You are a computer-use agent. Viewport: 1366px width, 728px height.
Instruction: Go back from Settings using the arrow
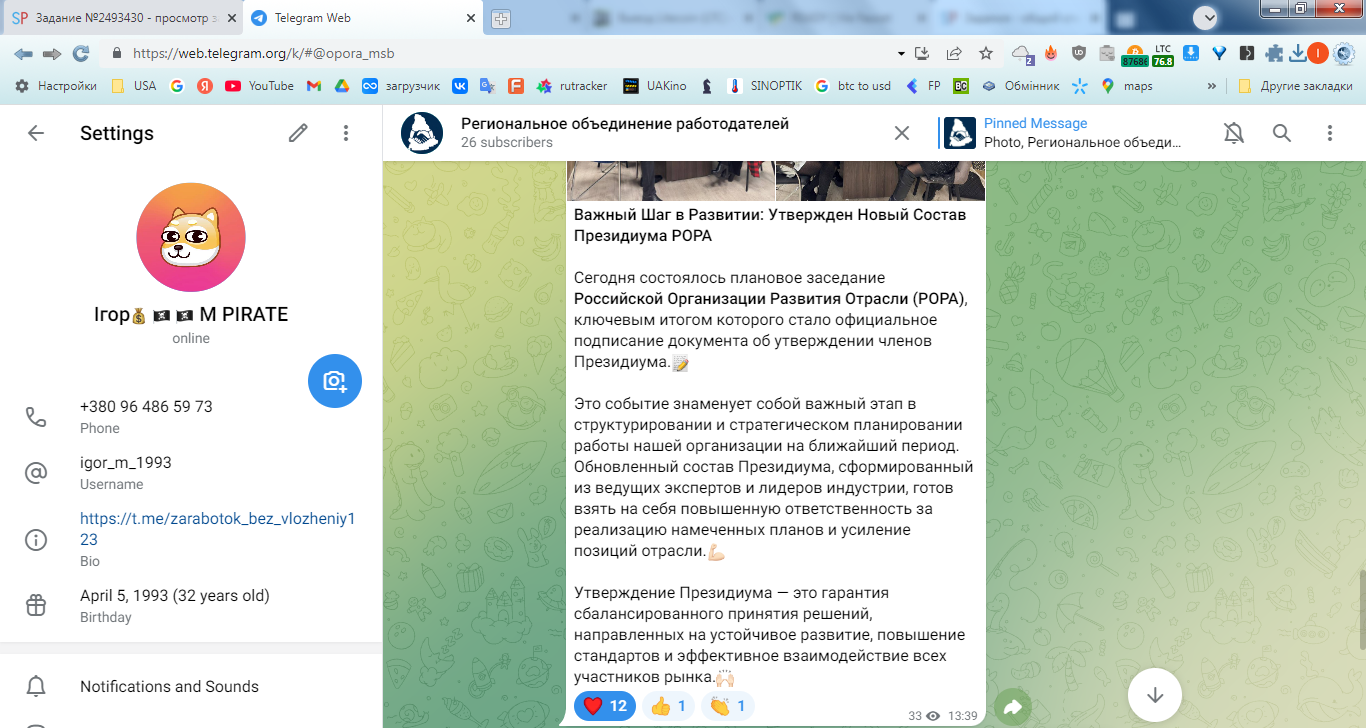36,133
